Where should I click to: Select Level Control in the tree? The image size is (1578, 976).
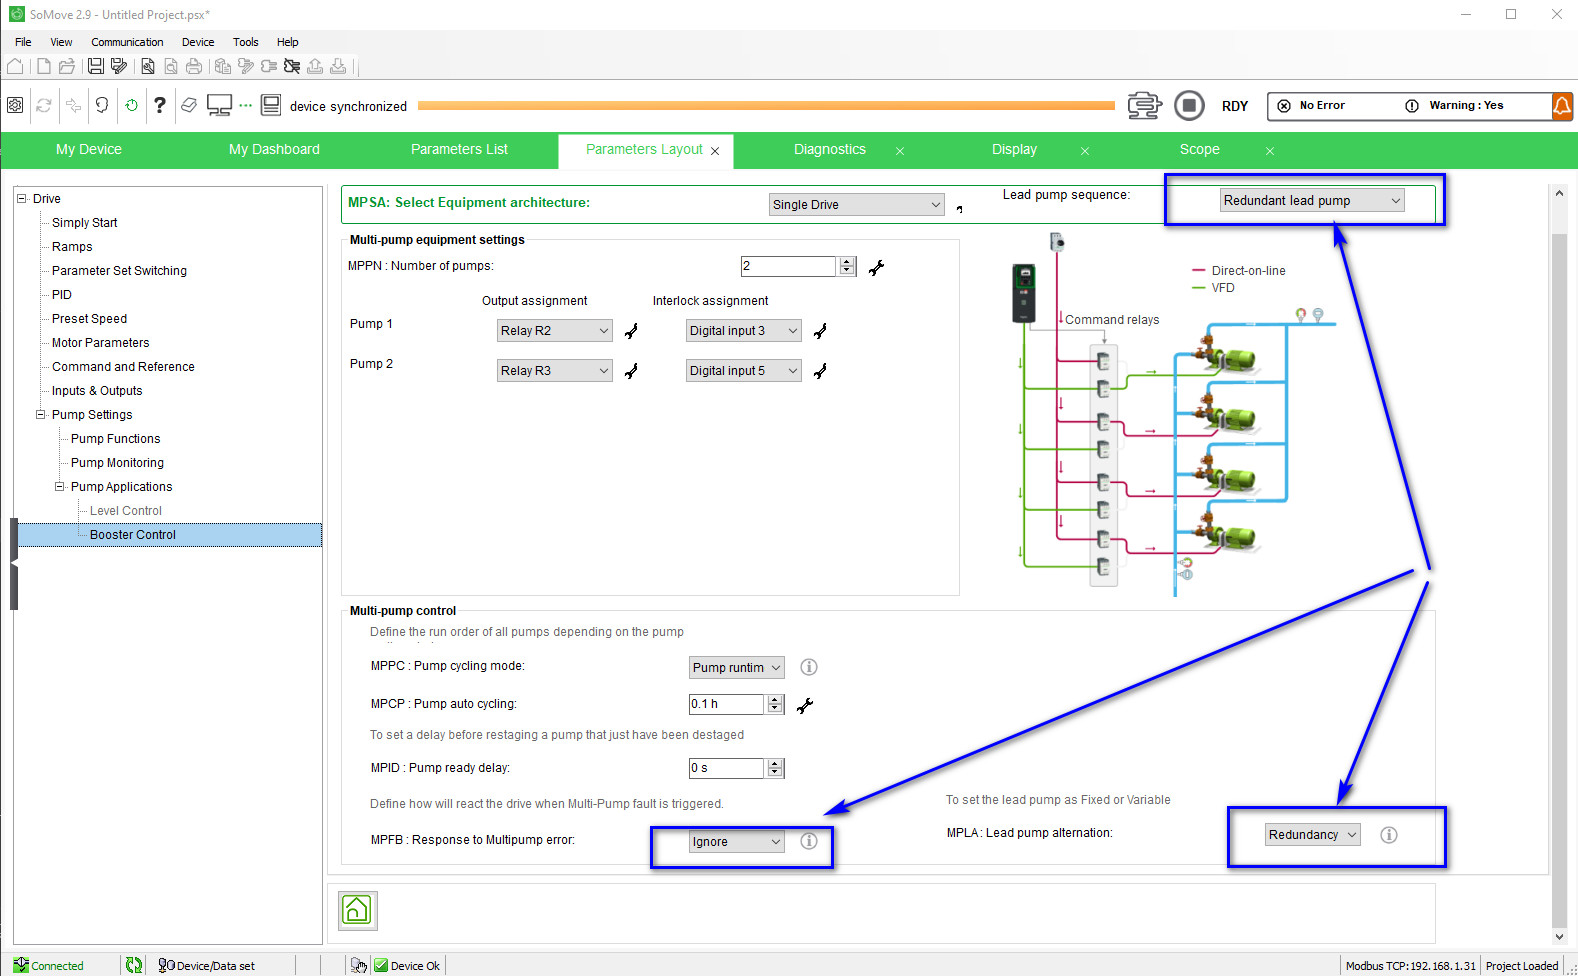126,511
